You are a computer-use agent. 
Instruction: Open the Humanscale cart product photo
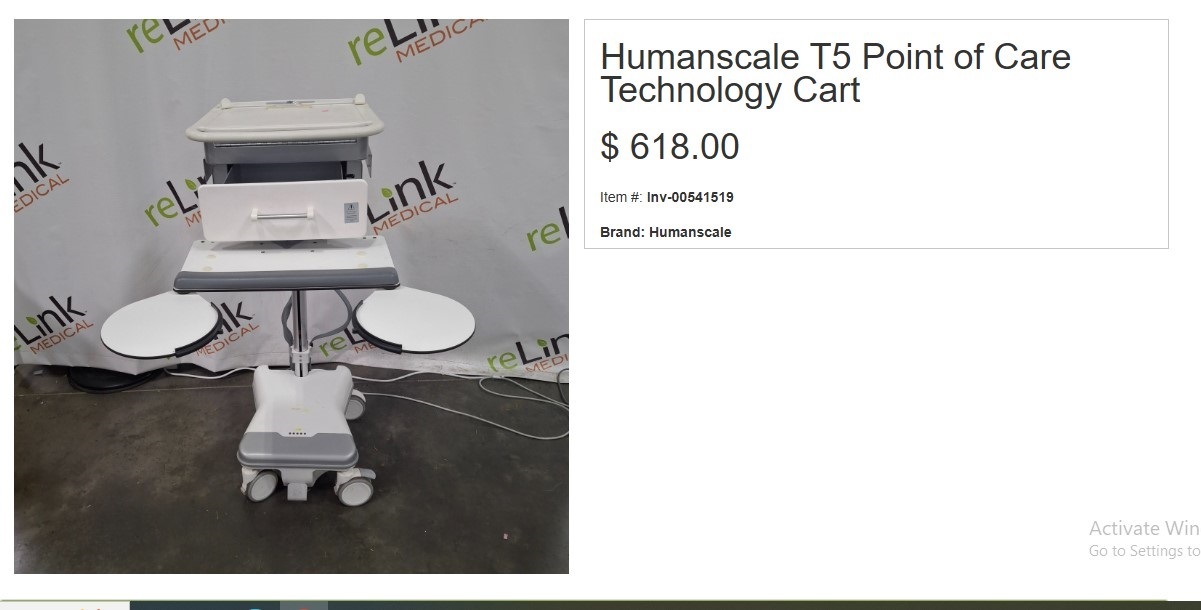tap(291, 296)
